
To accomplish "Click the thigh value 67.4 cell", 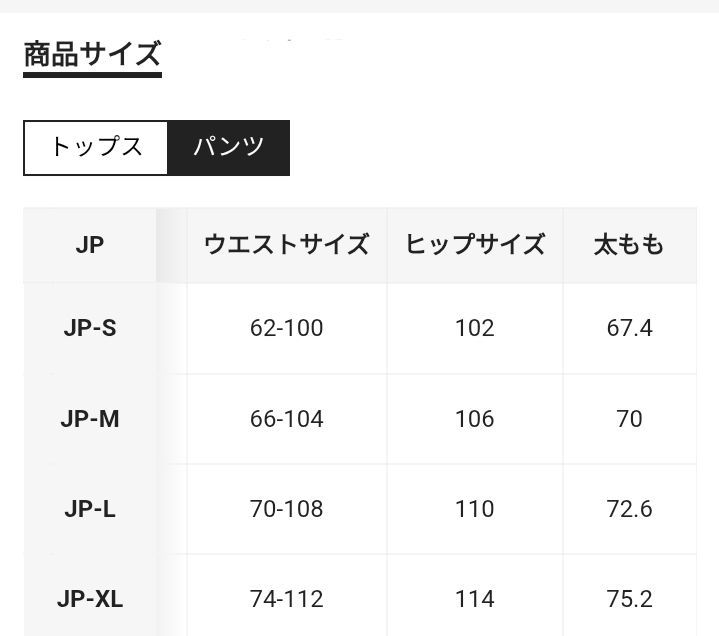I will click(630, 328).
